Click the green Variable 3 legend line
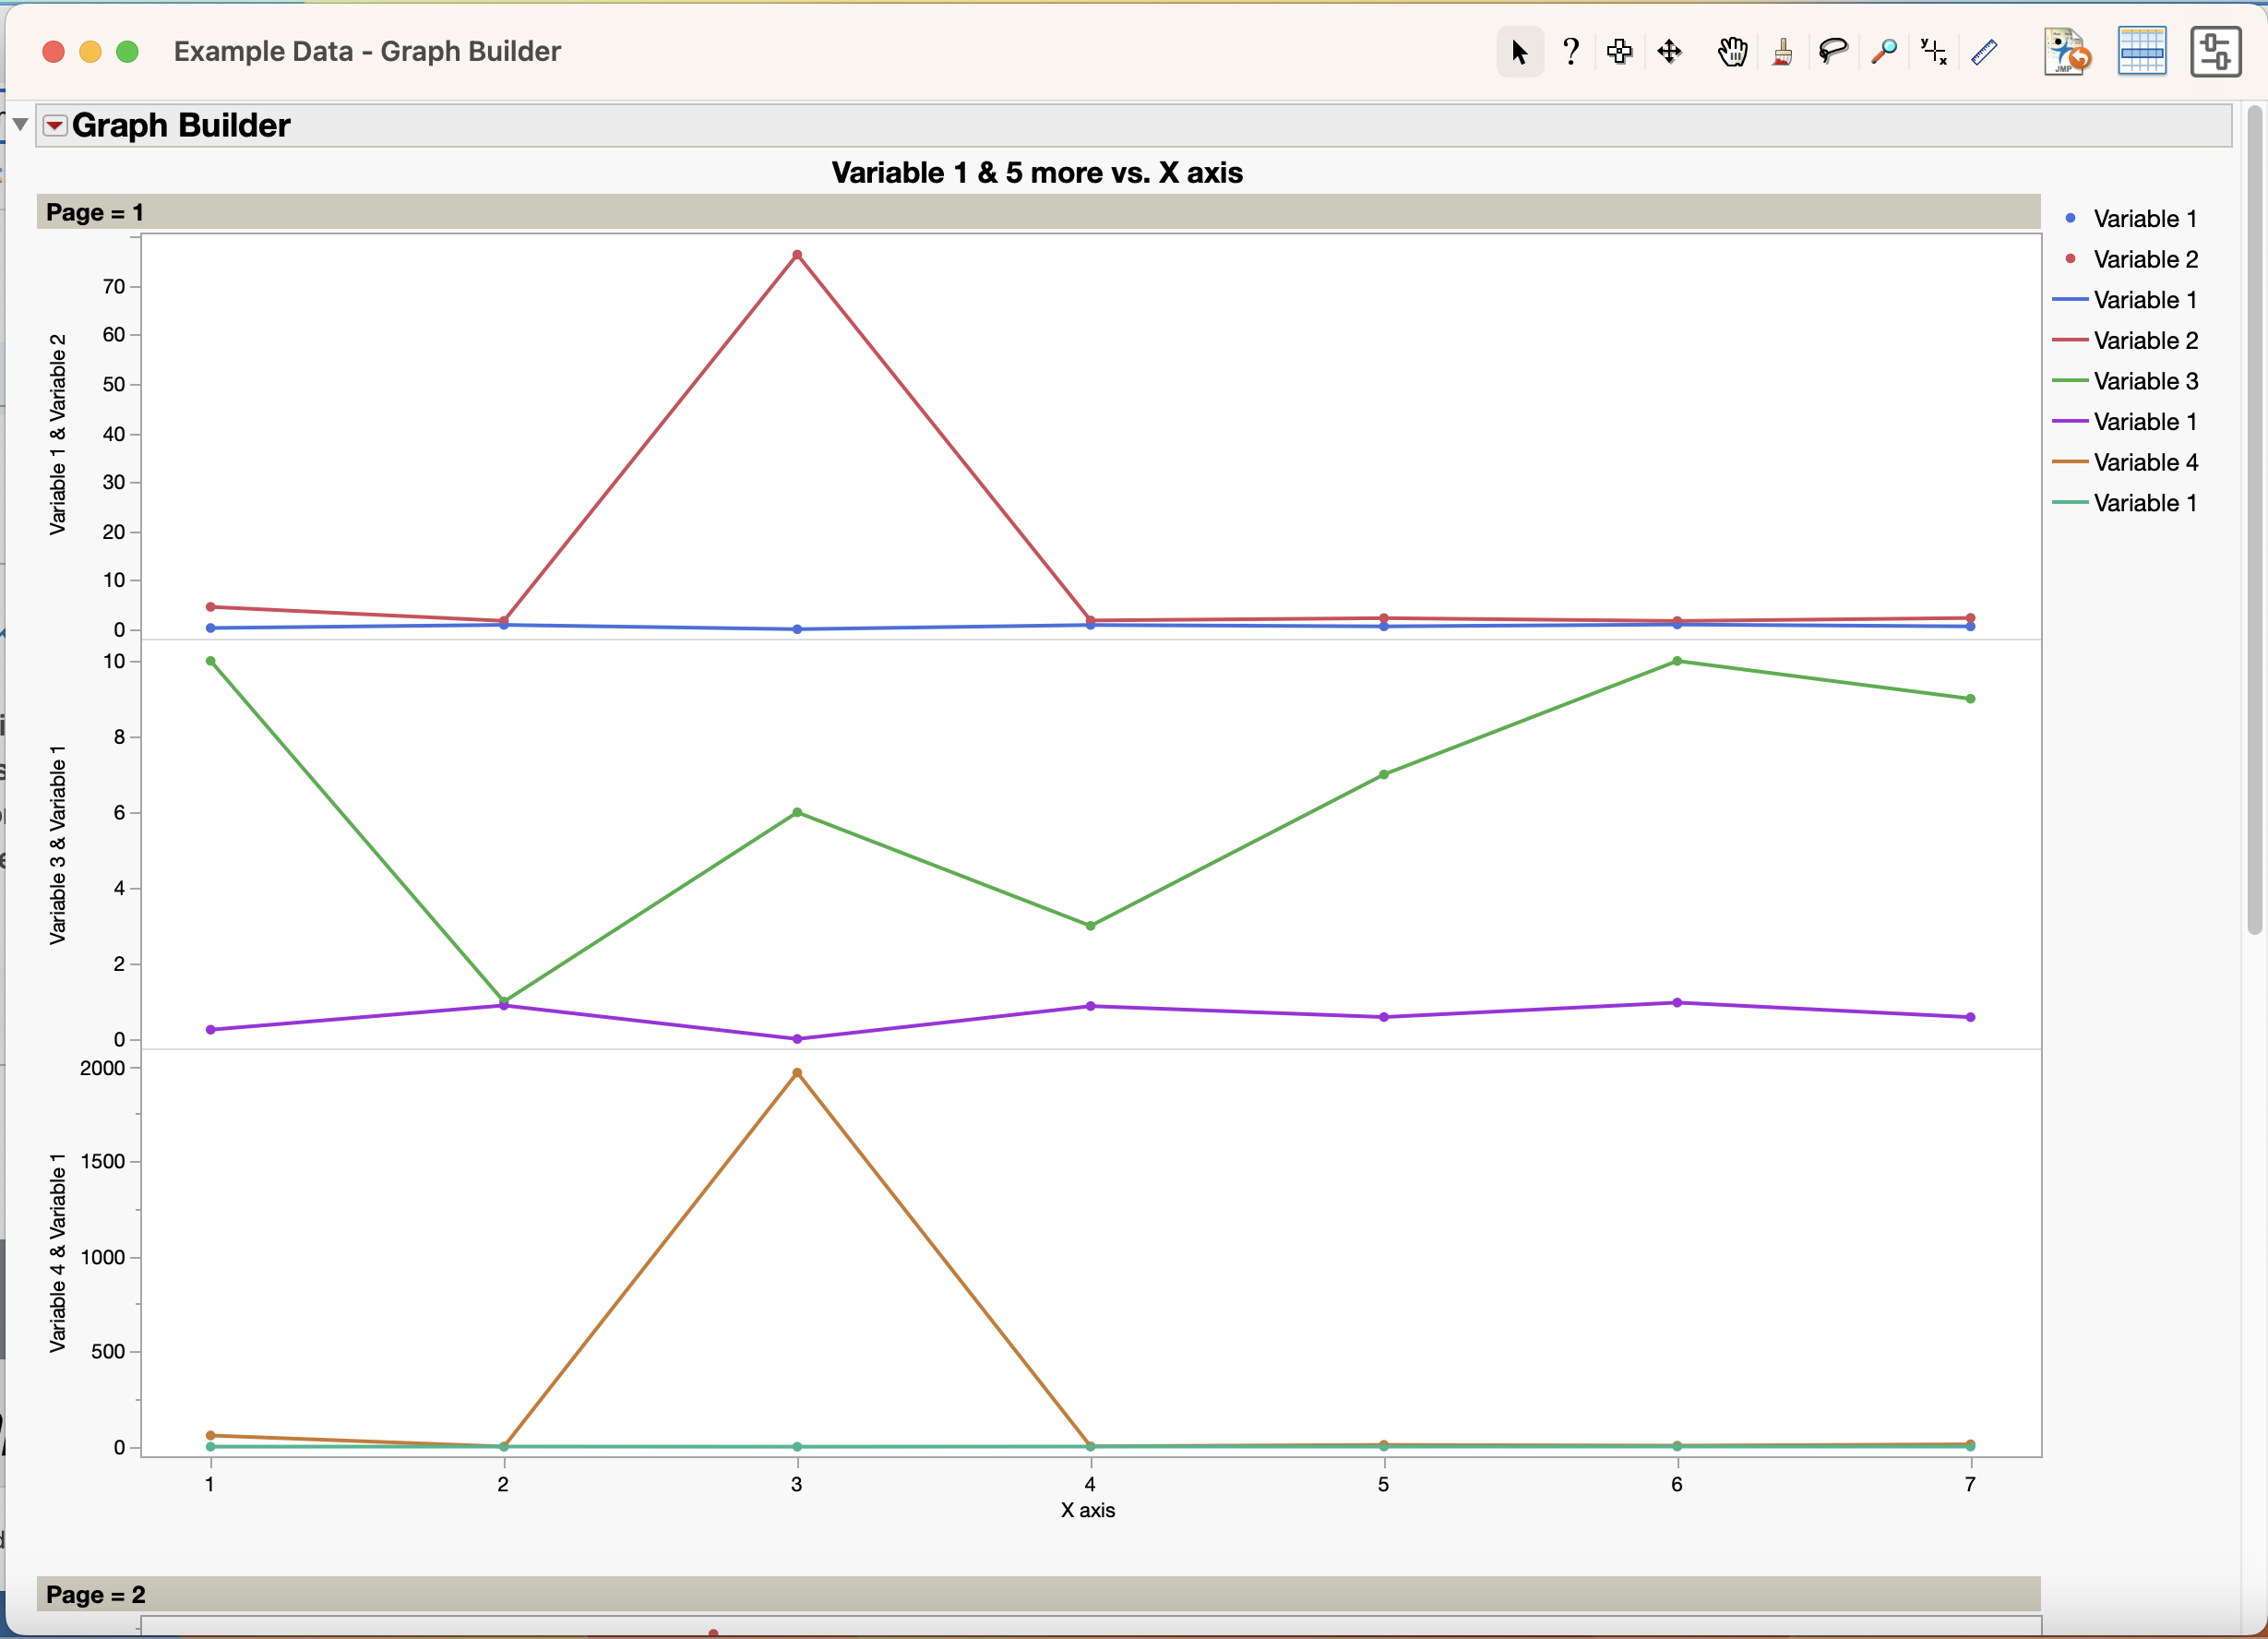 pyautogui.click(x=2070, y=381)
